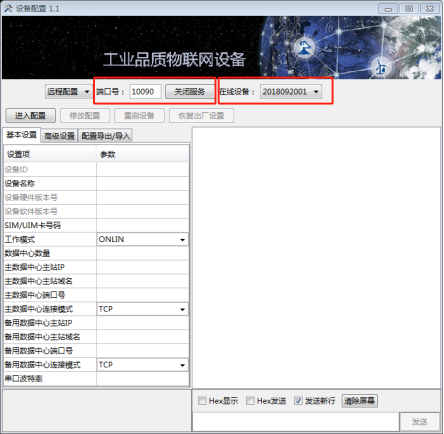Click the 关闭服务 button
Image resolution: width=444 pixels, height=434 pixels.
click(x=190, y=92)
